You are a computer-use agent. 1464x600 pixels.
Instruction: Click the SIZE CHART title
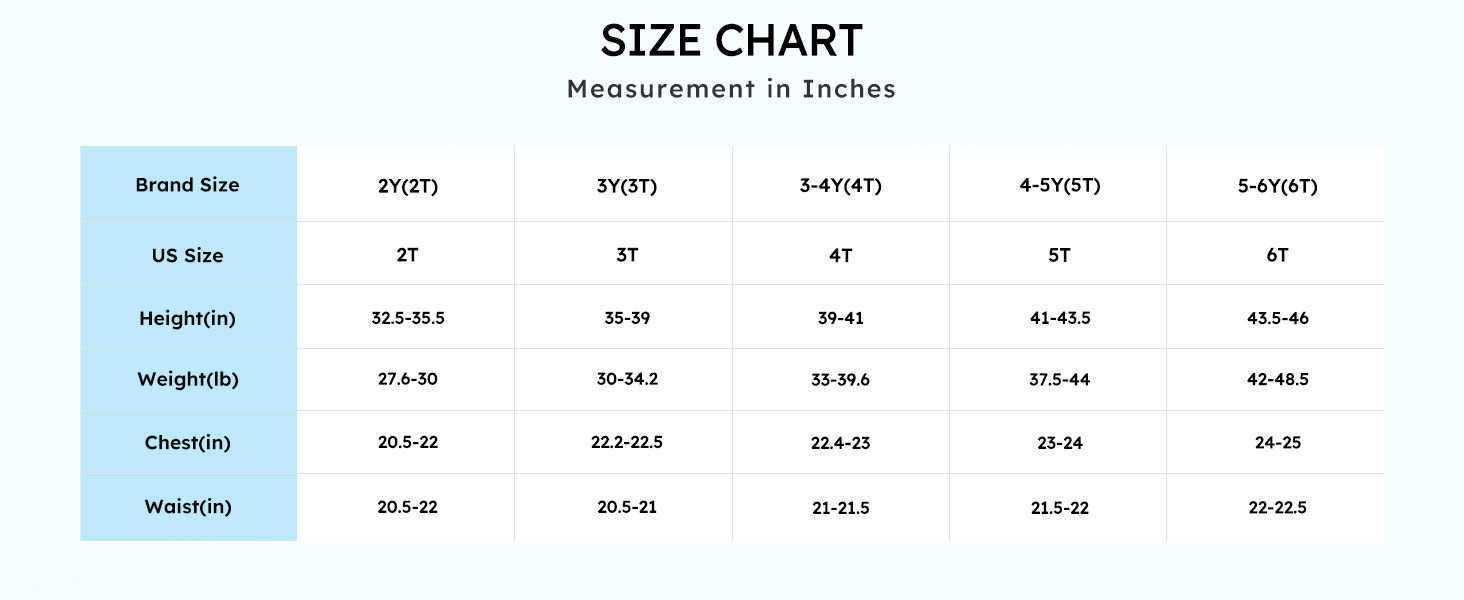tap(731, 41)
